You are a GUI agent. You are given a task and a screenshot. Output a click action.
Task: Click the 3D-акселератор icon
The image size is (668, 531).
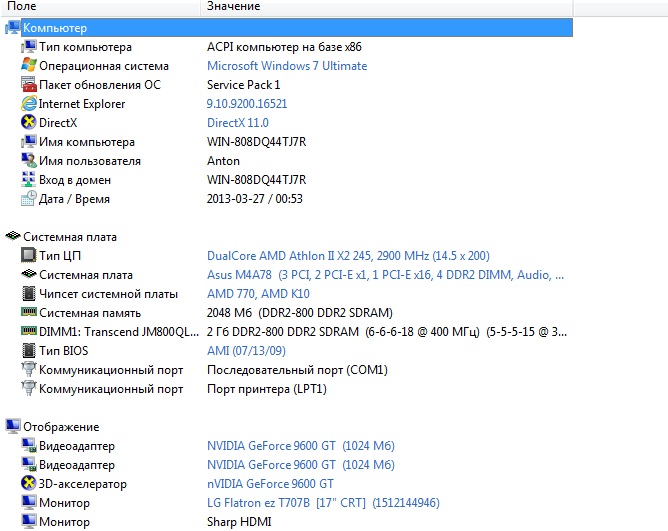pos(29,484)
